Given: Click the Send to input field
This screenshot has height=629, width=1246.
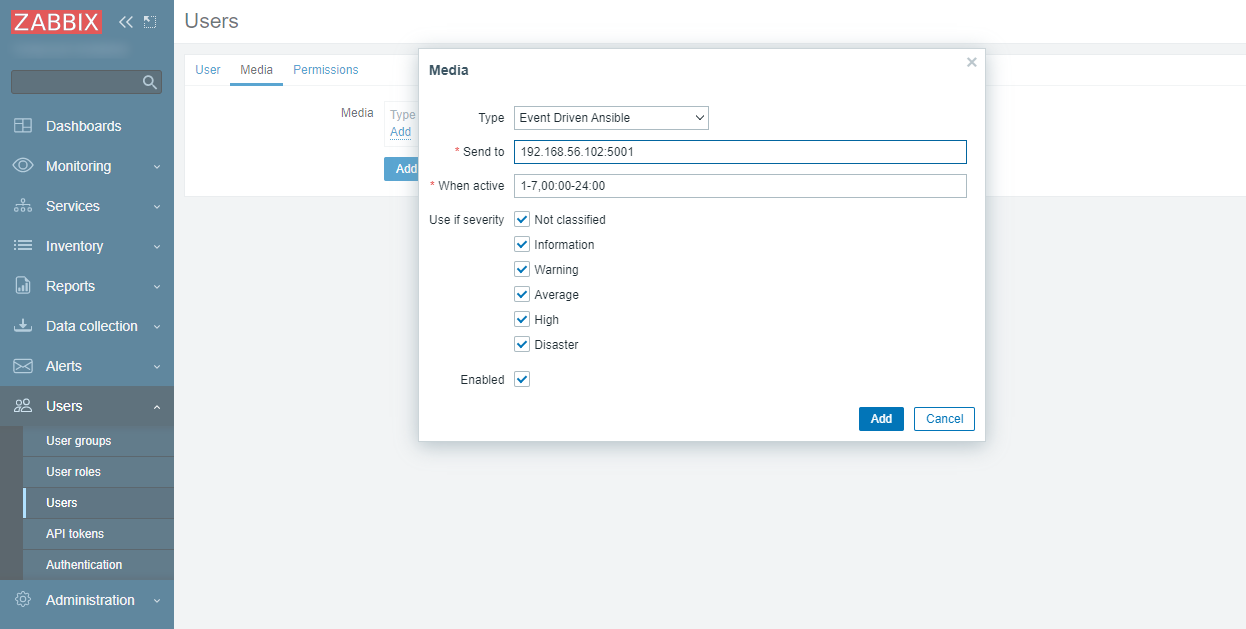Looking at the screenshot, I should click(740, 152).
